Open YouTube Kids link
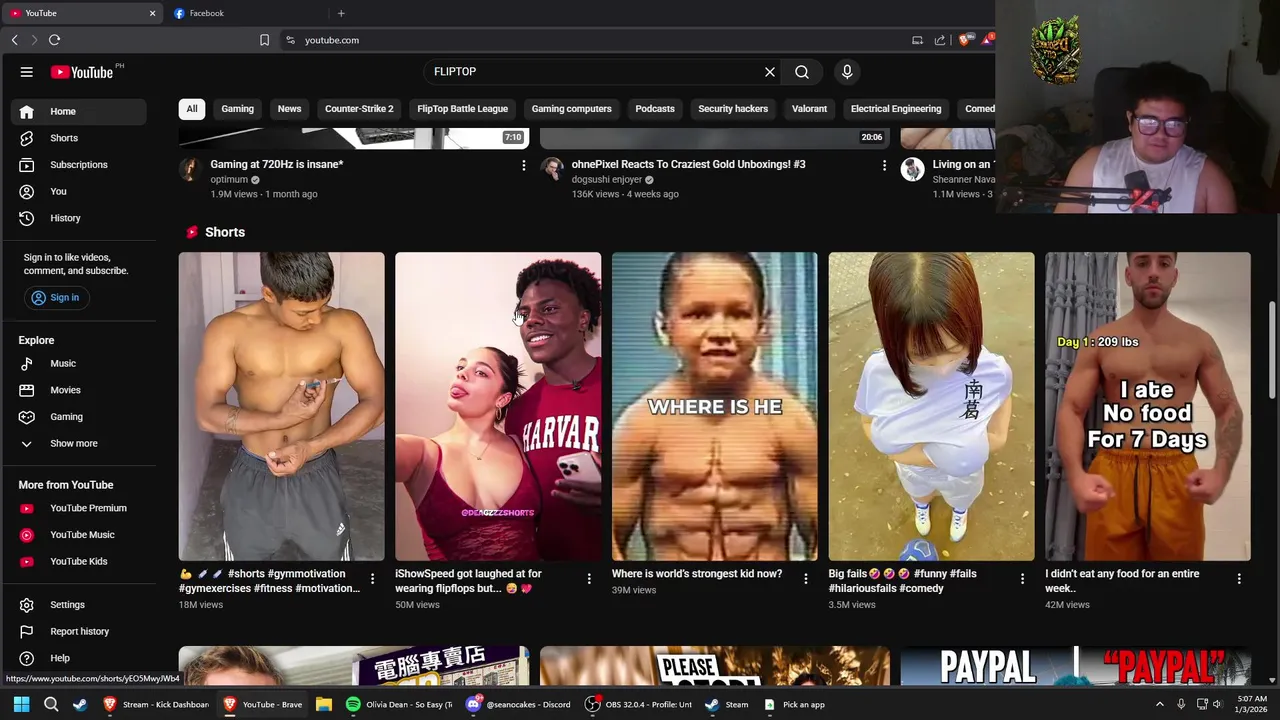Viewport: 1280px width, 720px height. pos(79,561)
